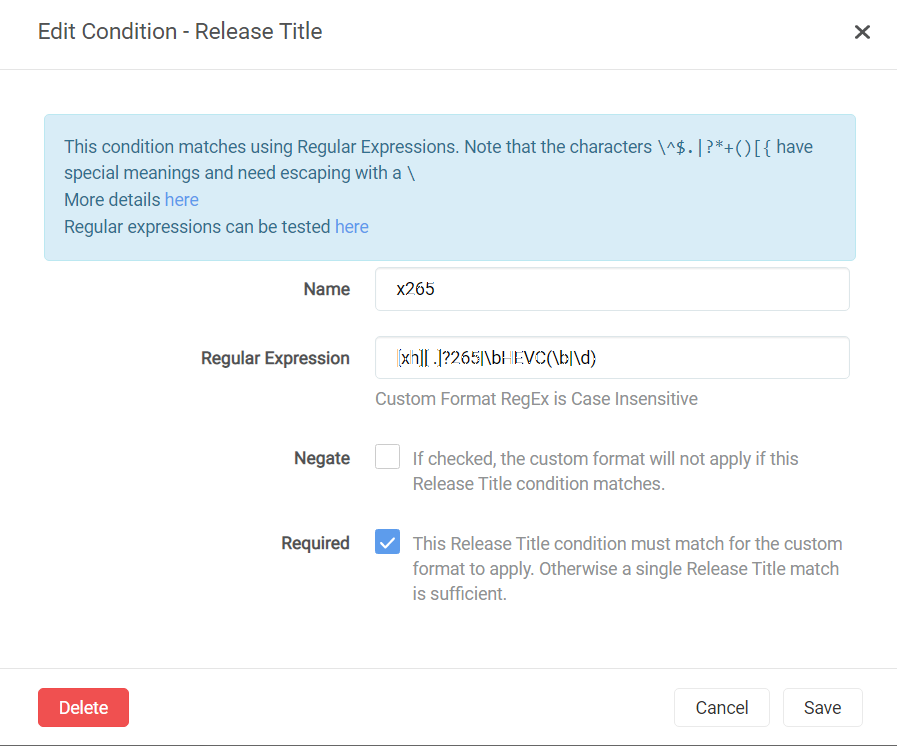This screenshot has width=897, height=746.
Task: Save the Release Title condition
Action: pyautogui.click(x=822, y=707)
